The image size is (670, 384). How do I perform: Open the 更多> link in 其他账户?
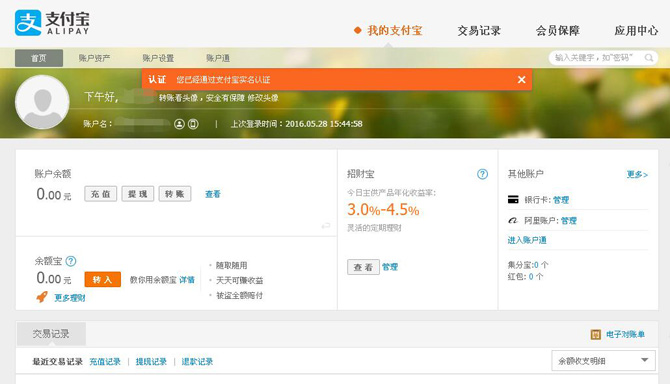click(637, 174)
